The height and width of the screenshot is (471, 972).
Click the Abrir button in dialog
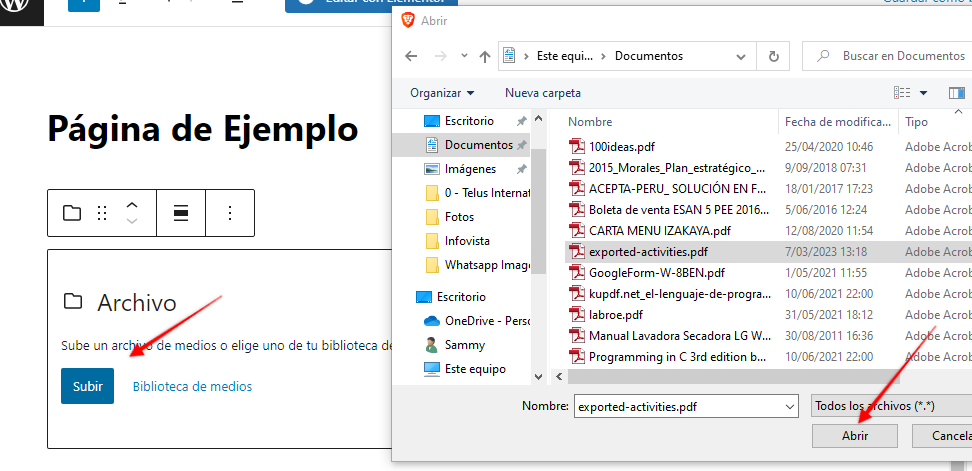854,436
